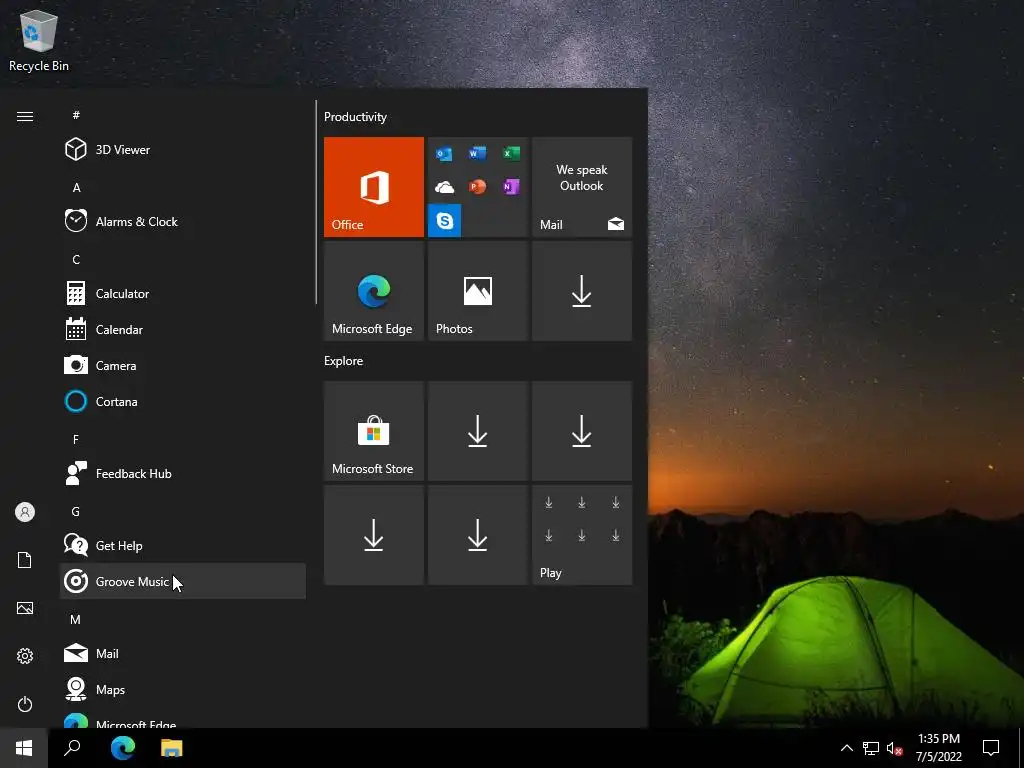
Task: Open the network status tray icon
Action: 871,748
